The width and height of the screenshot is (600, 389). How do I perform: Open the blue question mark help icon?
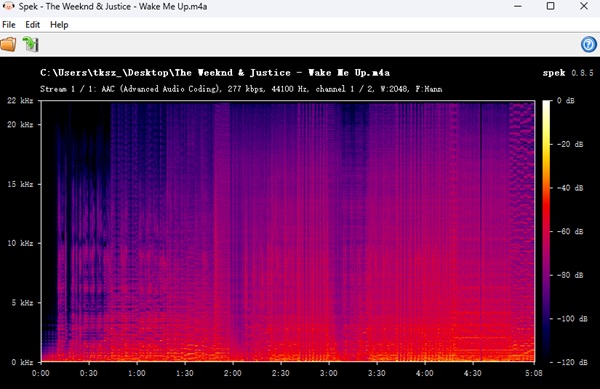589,44
